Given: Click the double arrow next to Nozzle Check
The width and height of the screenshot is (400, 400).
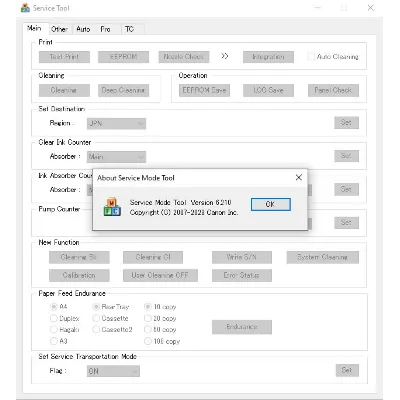Looking at the screenshot, I should coord(225,56).
